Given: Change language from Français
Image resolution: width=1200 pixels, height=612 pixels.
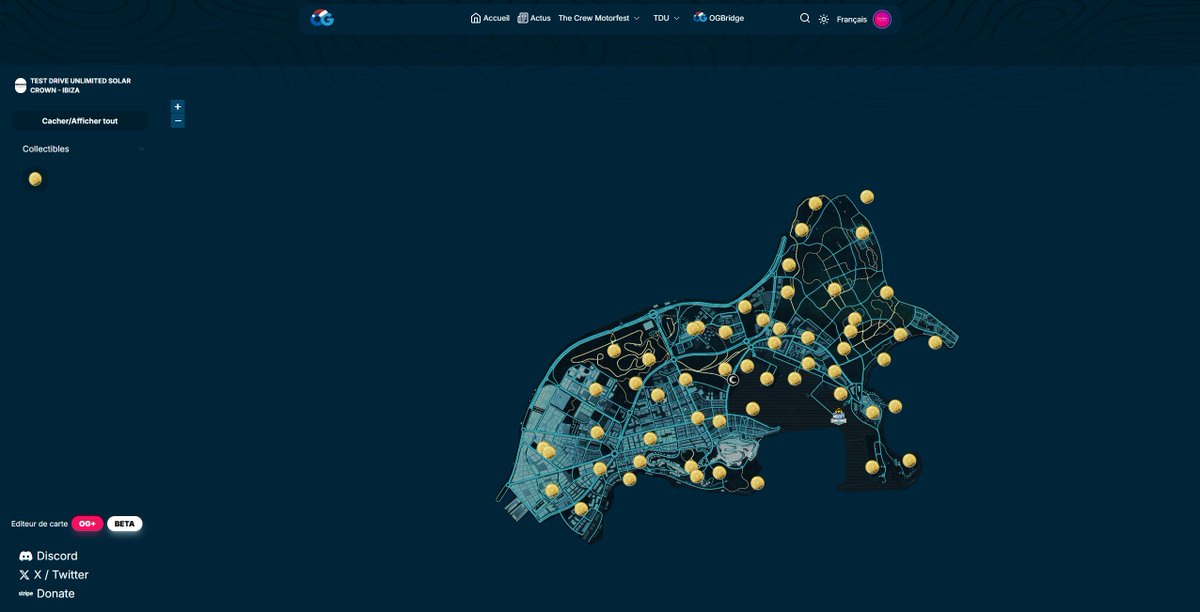Looking at the screenshot, I should 852,19.
